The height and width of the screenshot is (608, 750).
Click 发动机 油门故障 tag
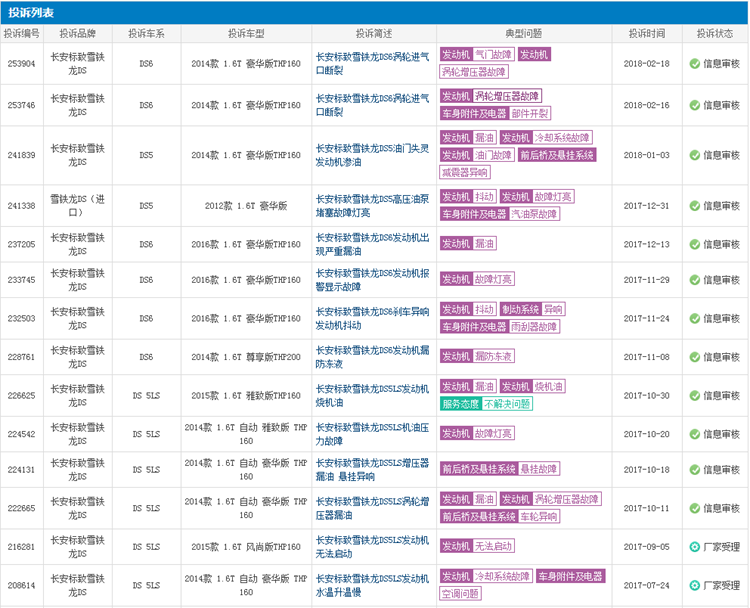click(x=477, y=155)
